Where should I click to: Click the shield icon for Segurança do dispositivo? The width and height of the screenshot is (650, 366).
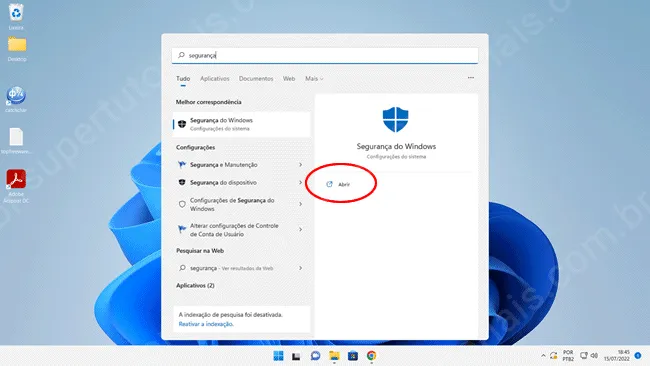182,182
